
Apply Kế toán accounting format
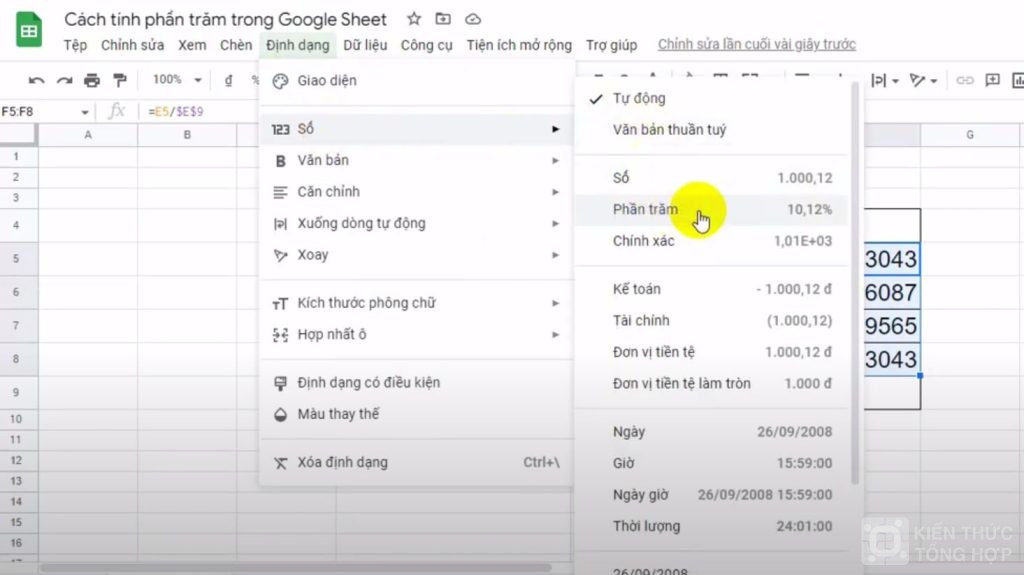tap(712, 289)
